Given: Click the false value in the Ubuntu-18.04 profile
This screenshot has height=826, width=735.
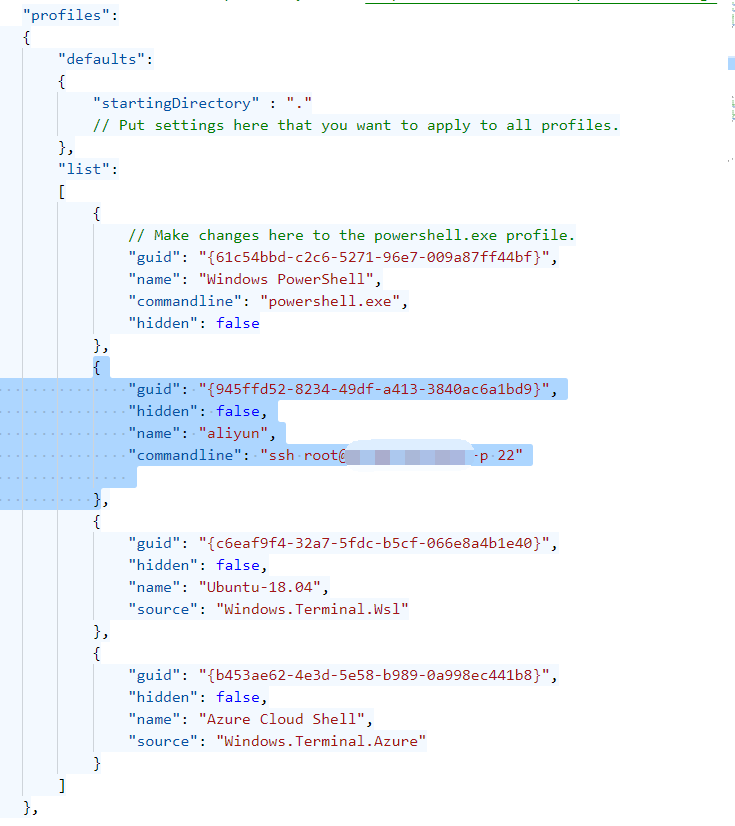Looking at the screenshot, I should click(238, 565).
